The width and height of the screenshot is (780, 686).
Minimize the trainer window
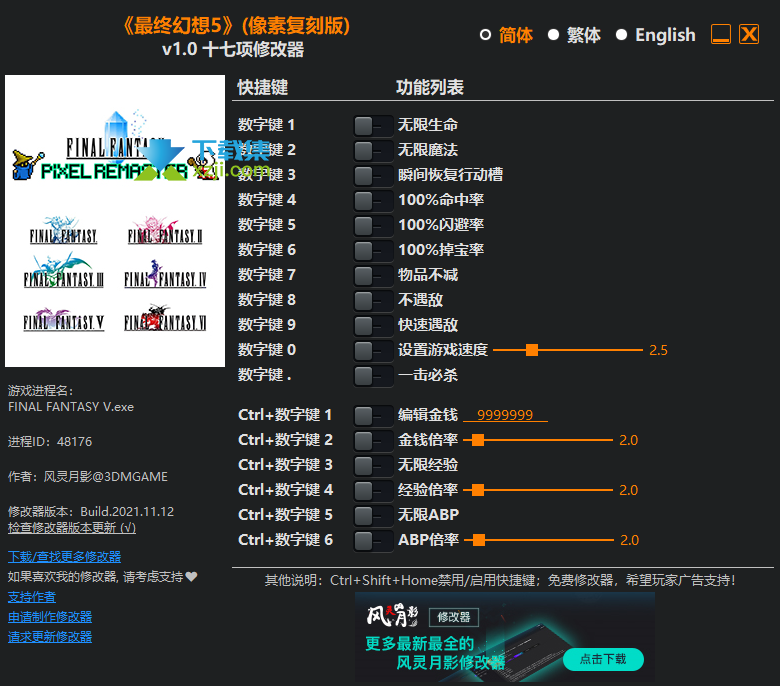721,34
